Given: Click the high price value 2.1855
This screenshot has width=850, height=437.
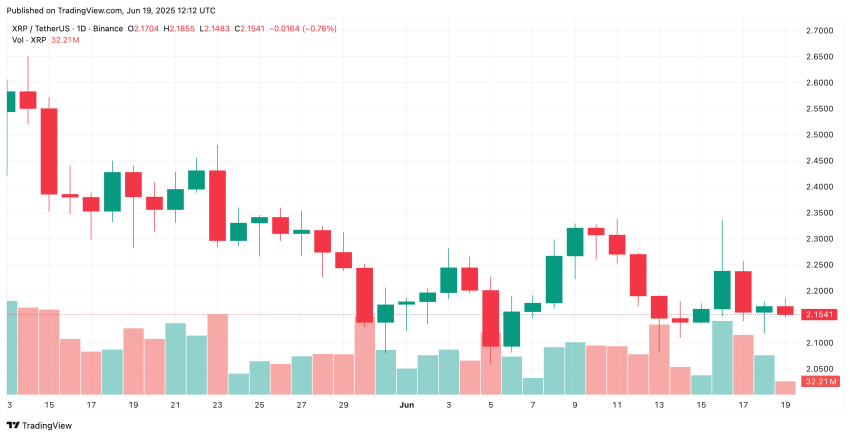Looking at the screenshot, I should point(187,28).
